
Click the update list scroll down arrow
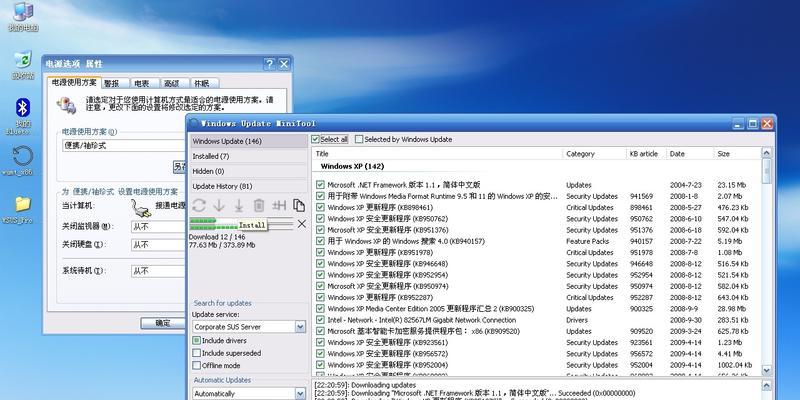point(767,370)
